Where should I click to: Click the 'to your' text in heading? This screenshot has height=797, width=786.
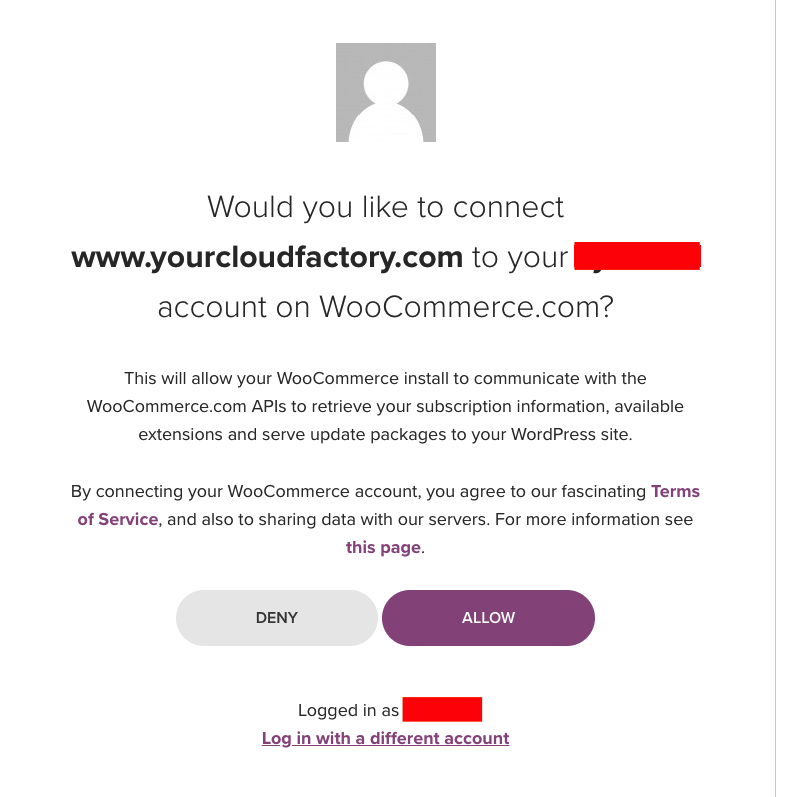[520, 258]
